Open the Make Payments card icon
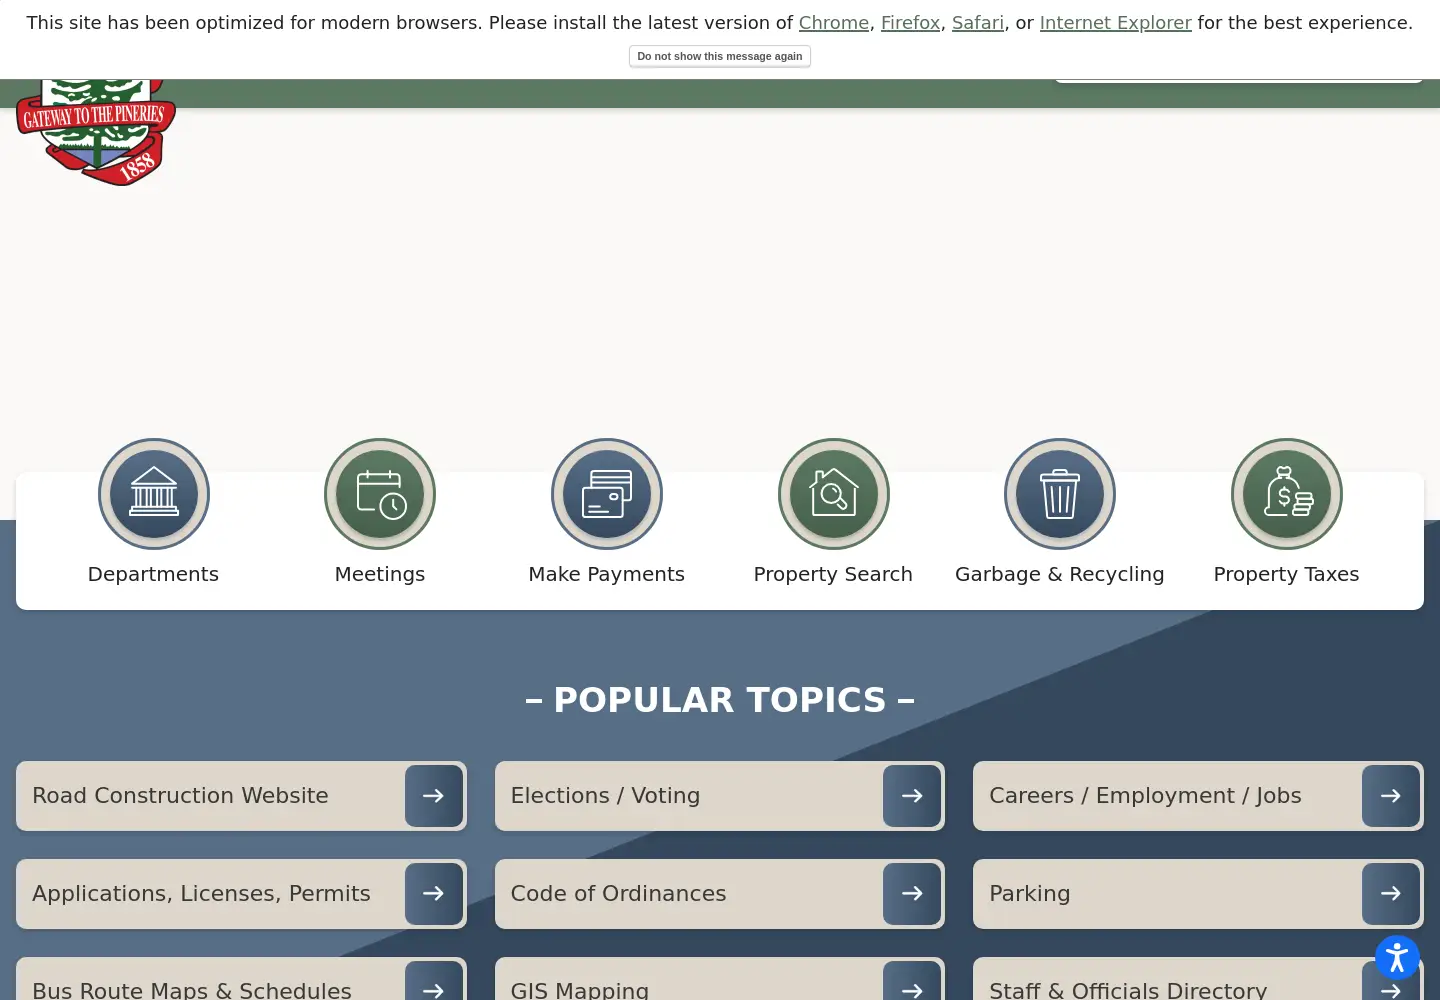The image size is (1440, 1000). coord(607,494)
